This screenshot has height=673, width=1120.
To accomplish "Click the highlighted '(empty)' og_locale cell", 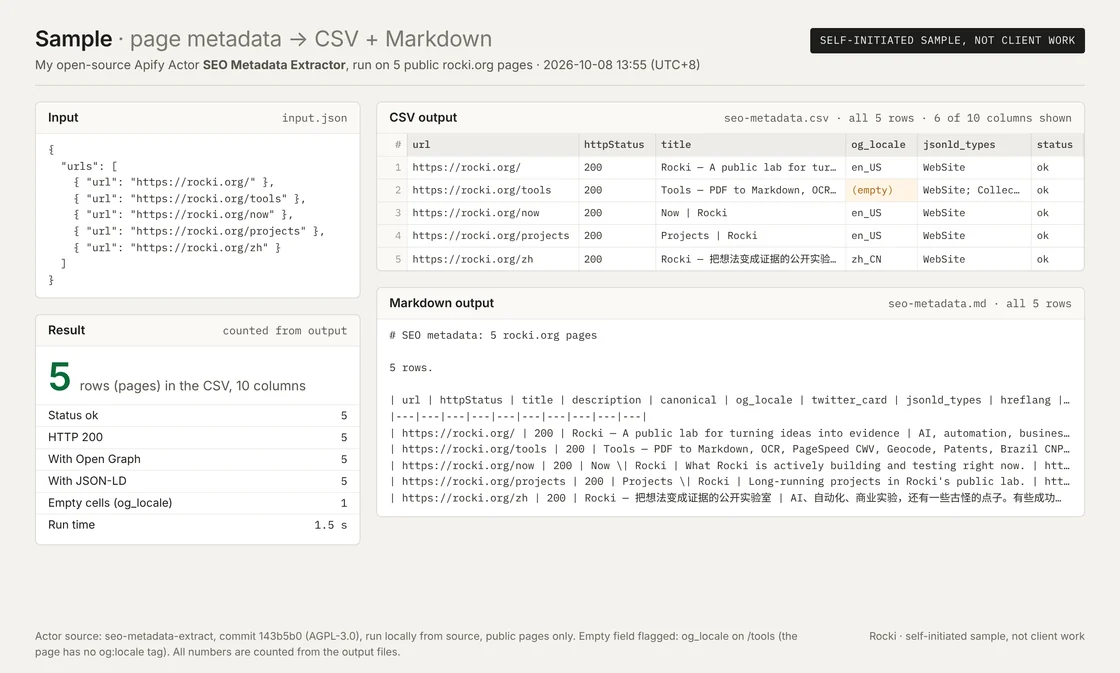I will point(881,190).
